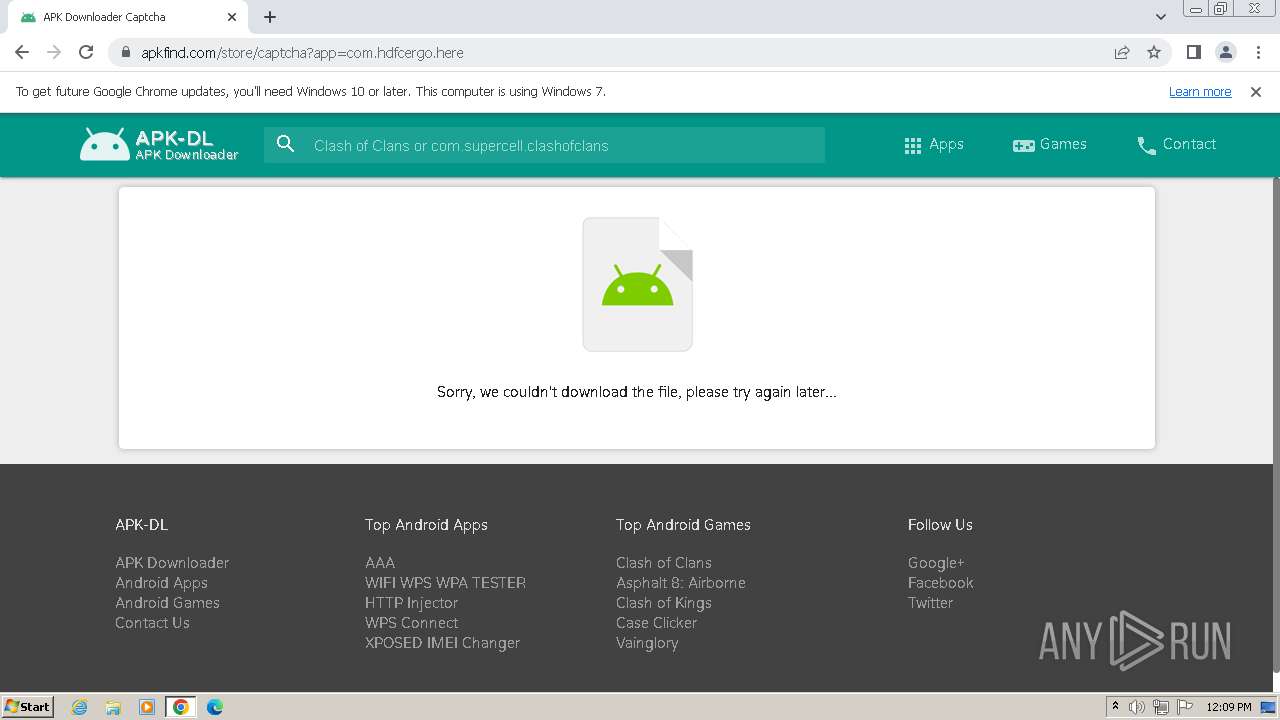This screenshot has width=1280, height=720.
Task: Open the Contact page from header
Action: pos(1176,144)
